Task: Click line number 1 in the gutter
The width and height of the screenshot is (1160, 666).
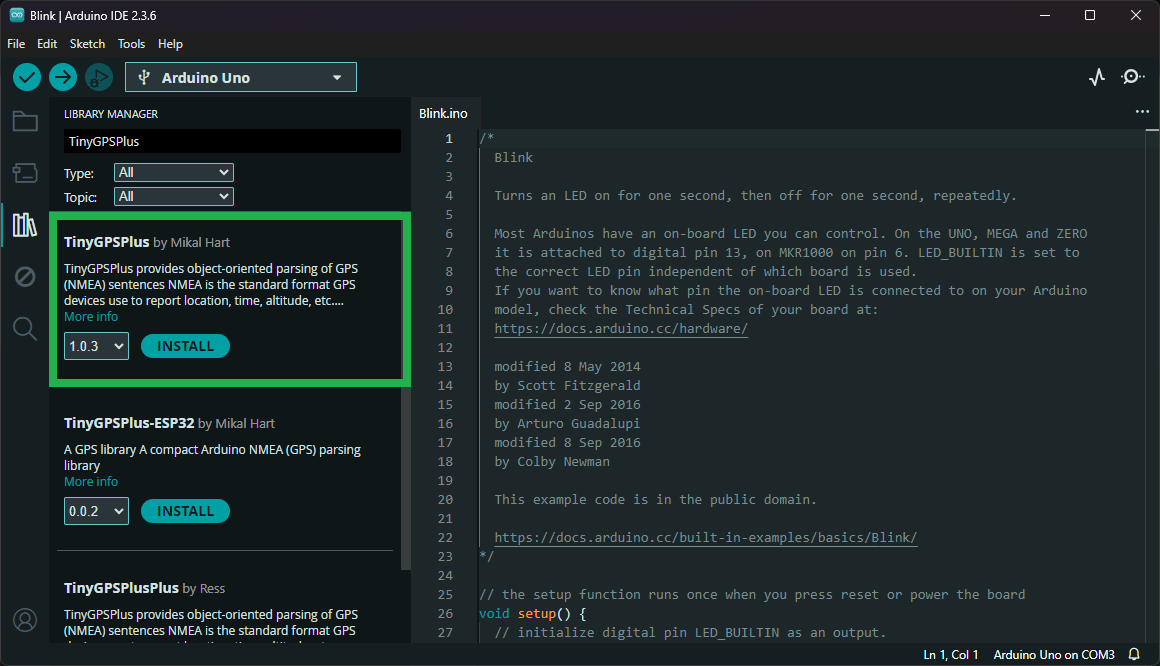Action: [448, 138]
